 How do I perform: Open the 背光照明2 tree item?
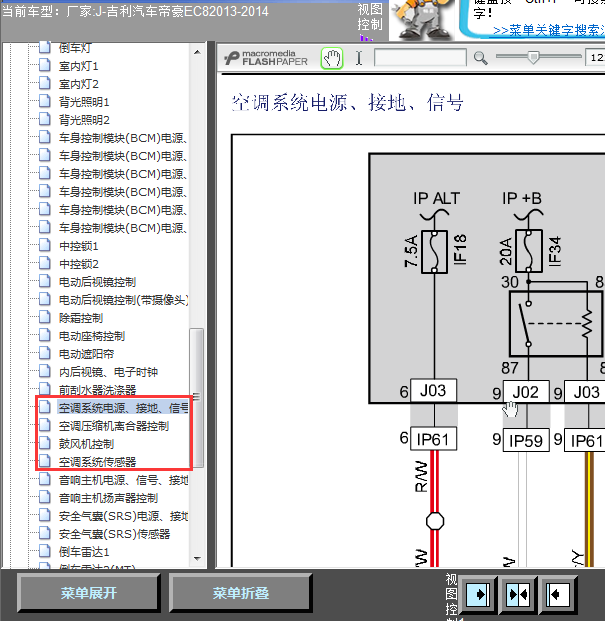[84, 120]
